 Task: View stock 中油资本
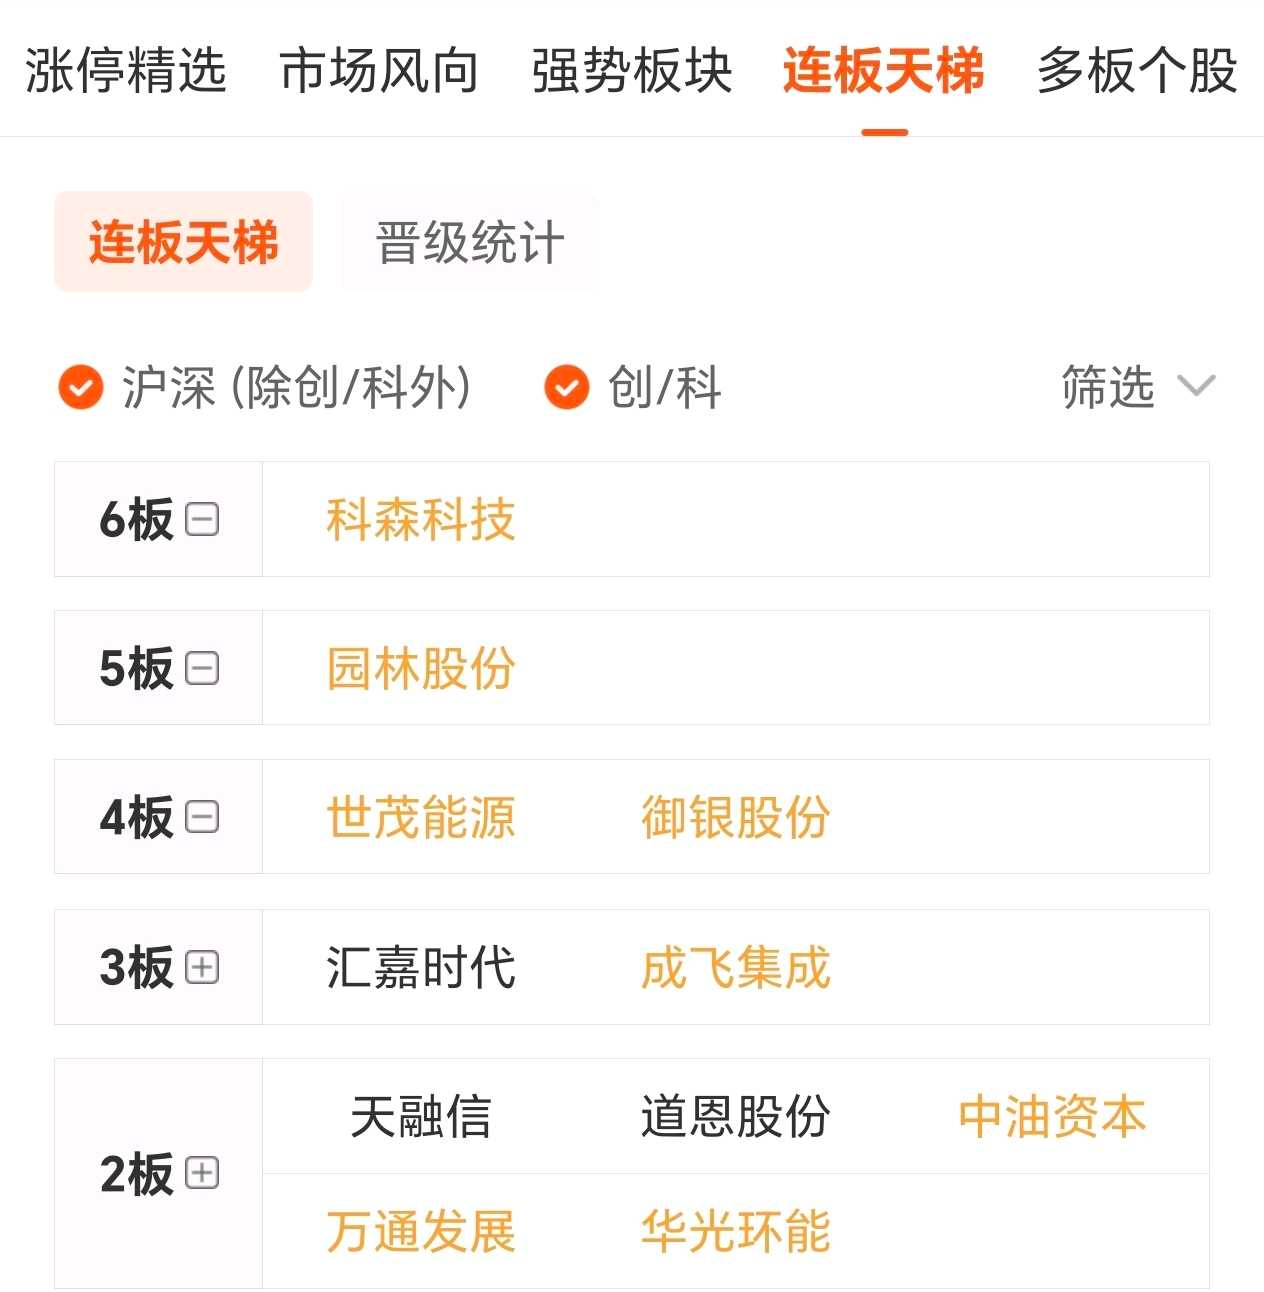tap(1052, 1116)
